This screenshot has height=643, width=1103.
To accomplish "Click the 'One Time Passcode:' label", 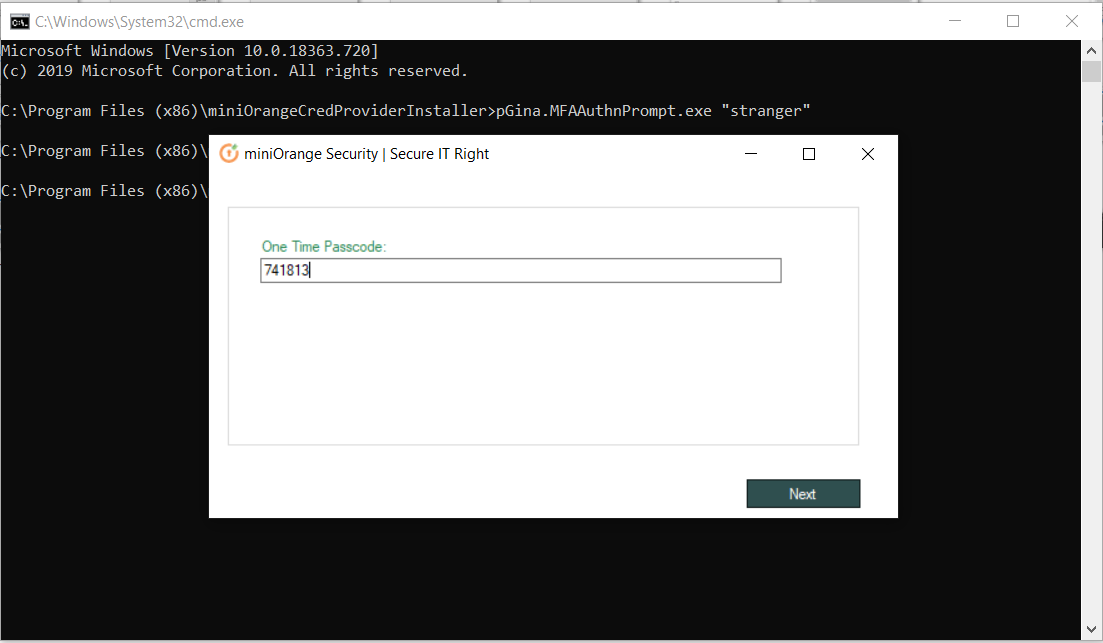I will coord(324,247).
